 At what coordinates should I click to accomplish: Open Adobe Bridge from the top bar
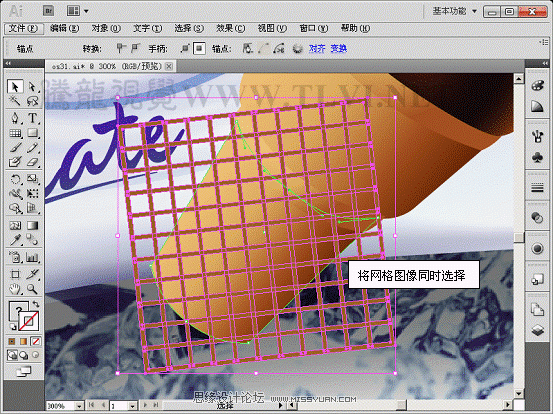[49, 11]
